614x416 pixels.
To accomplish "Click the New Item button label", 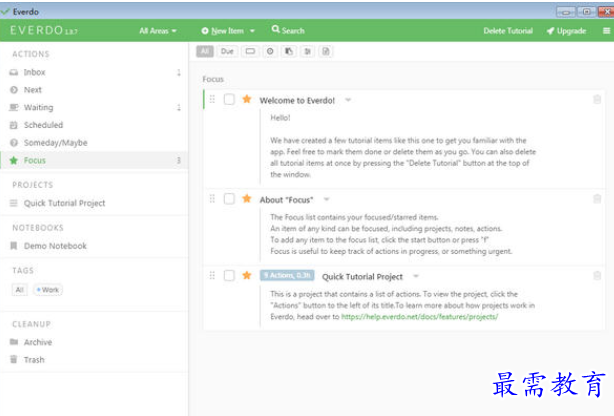I will click(227, 31).
